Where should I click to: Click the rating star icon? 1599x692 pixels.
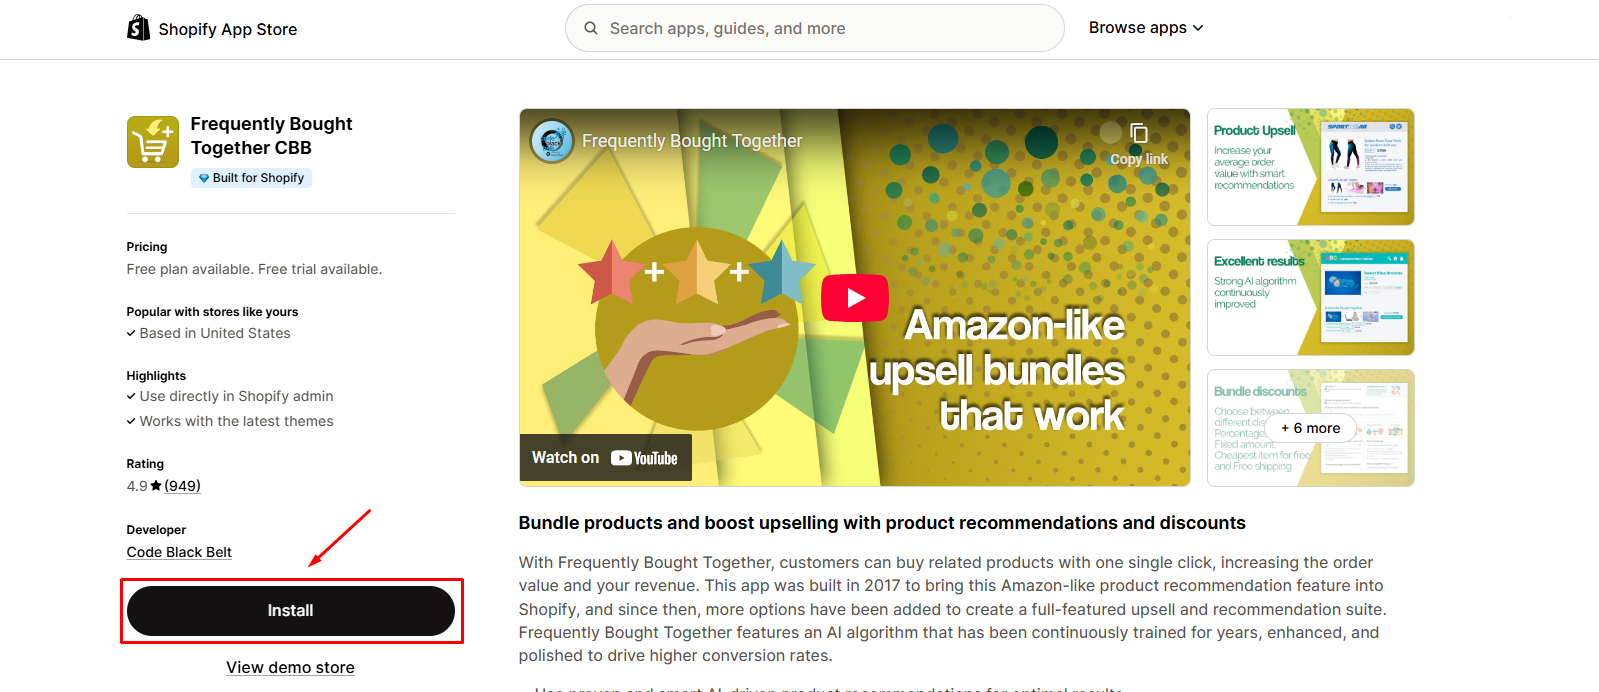click(156, 486)
